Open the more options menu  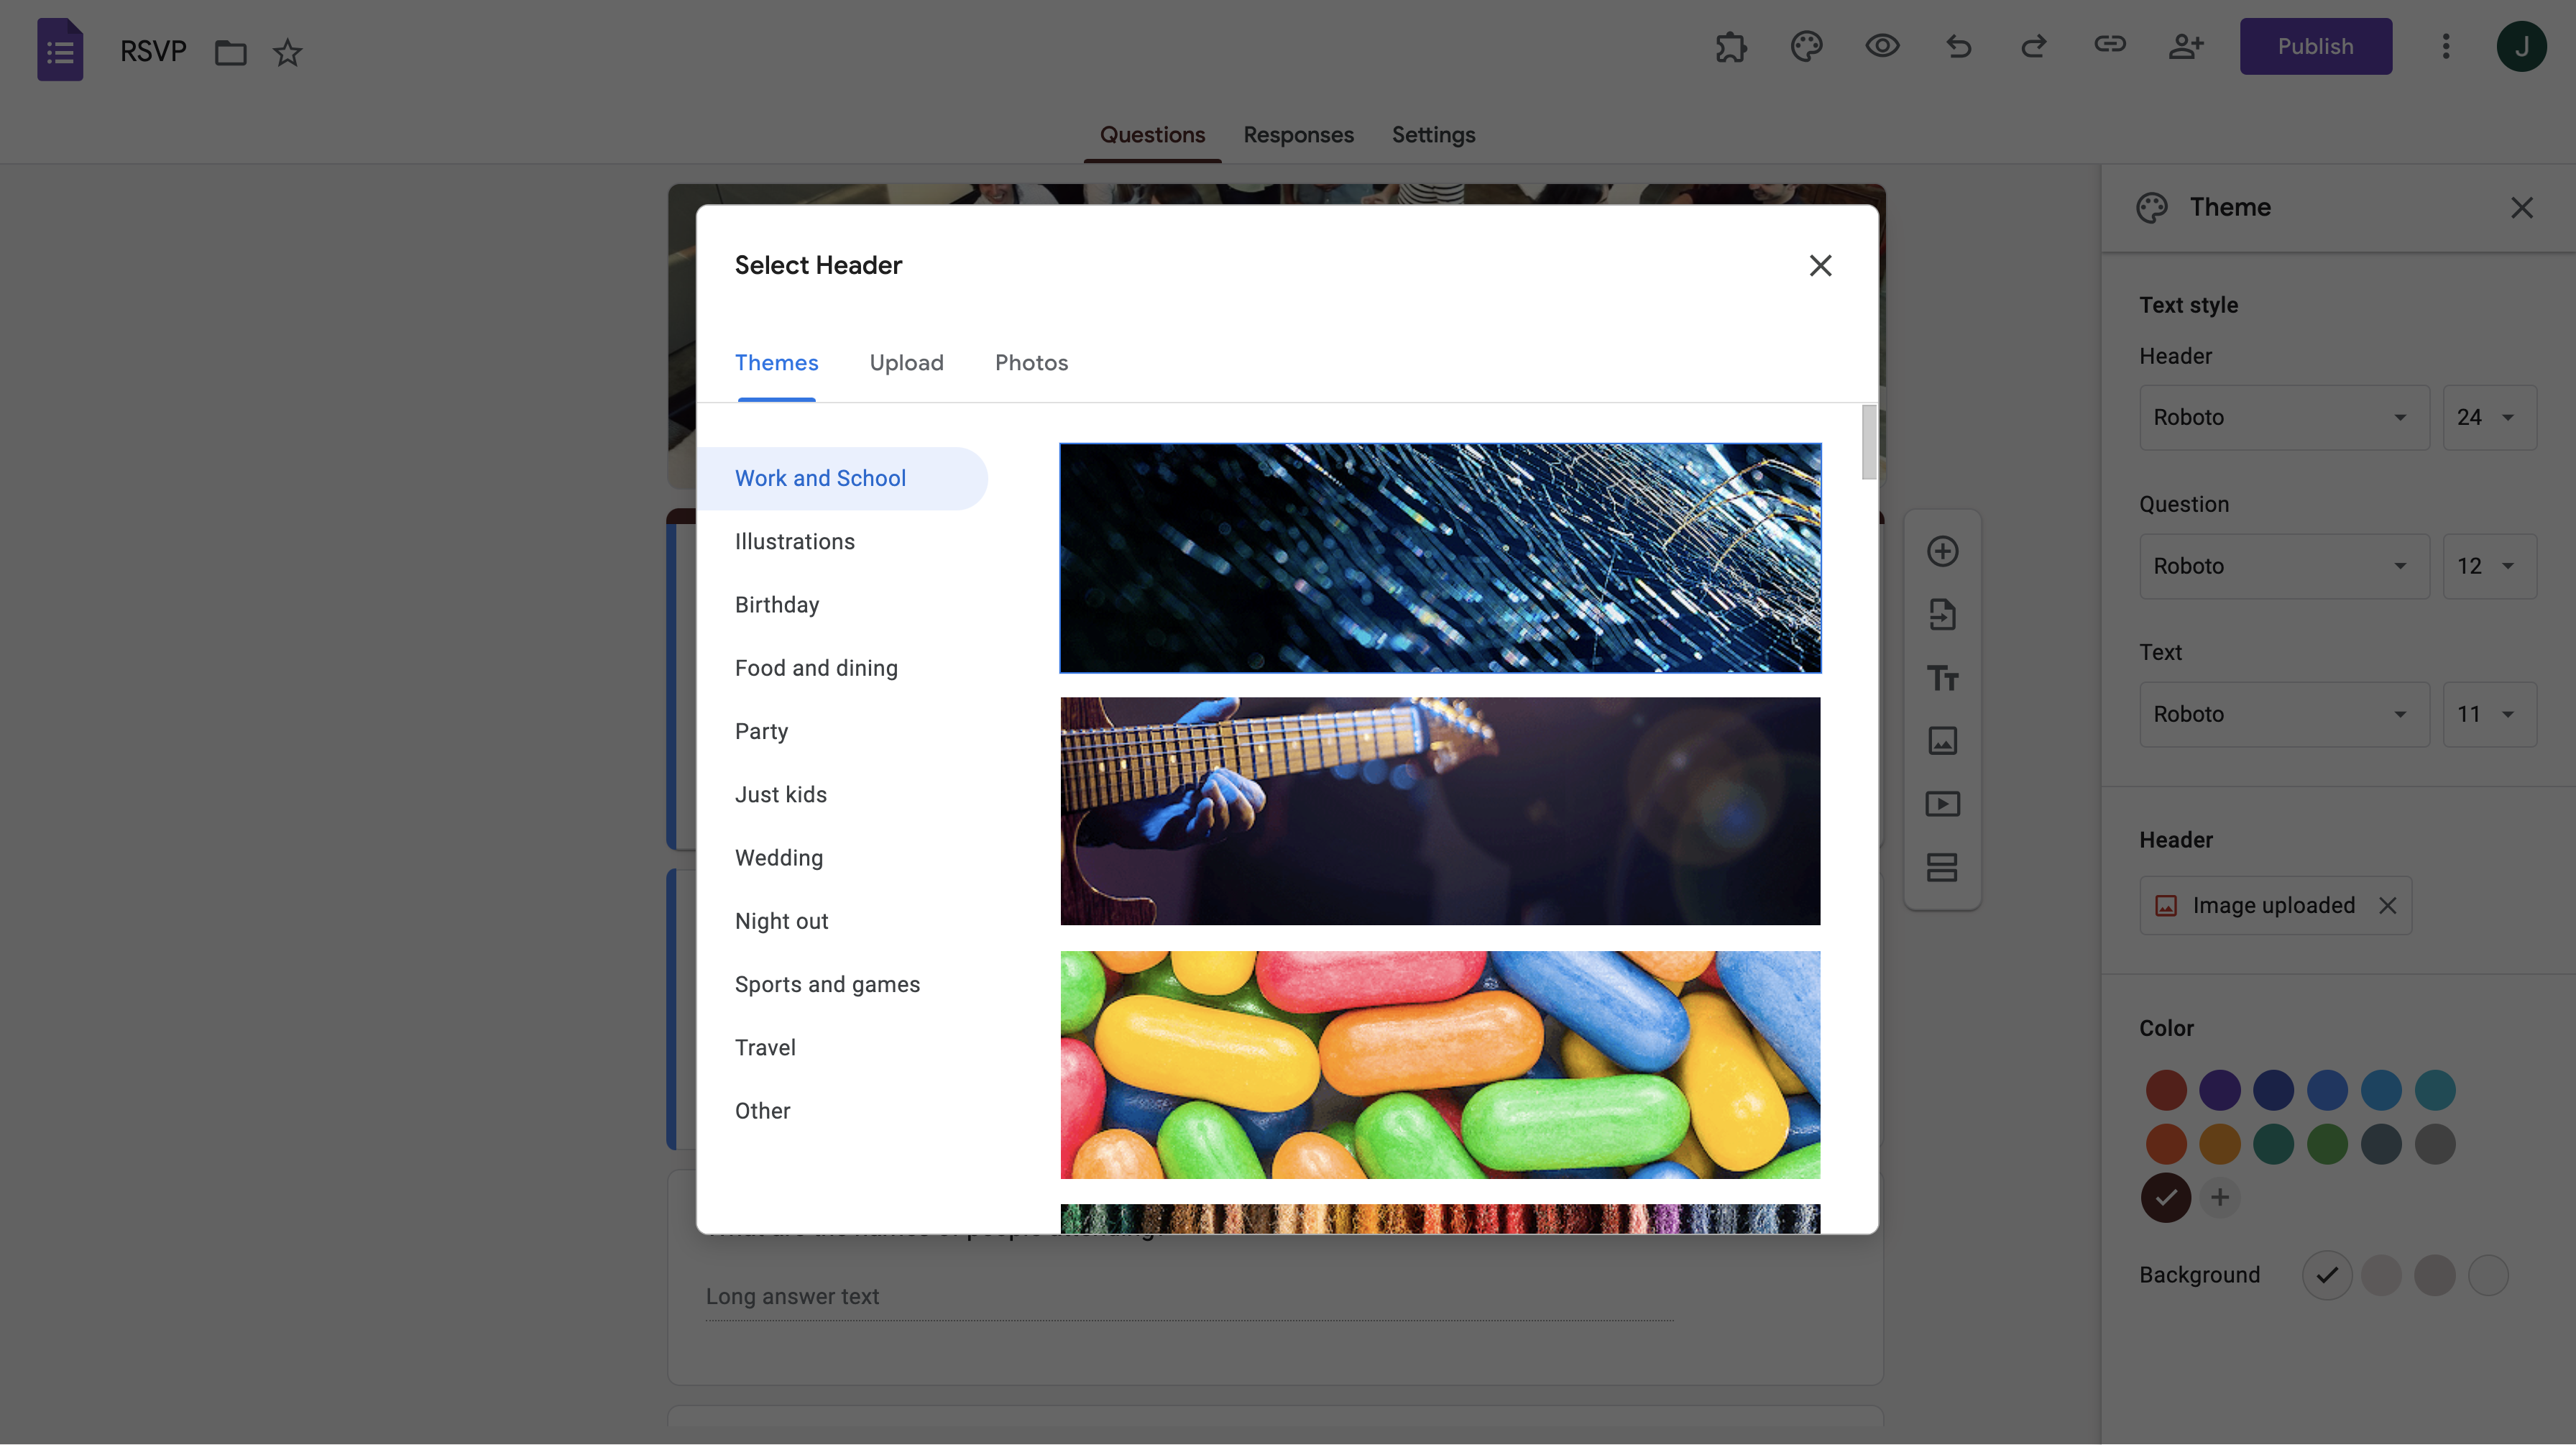2446,46
